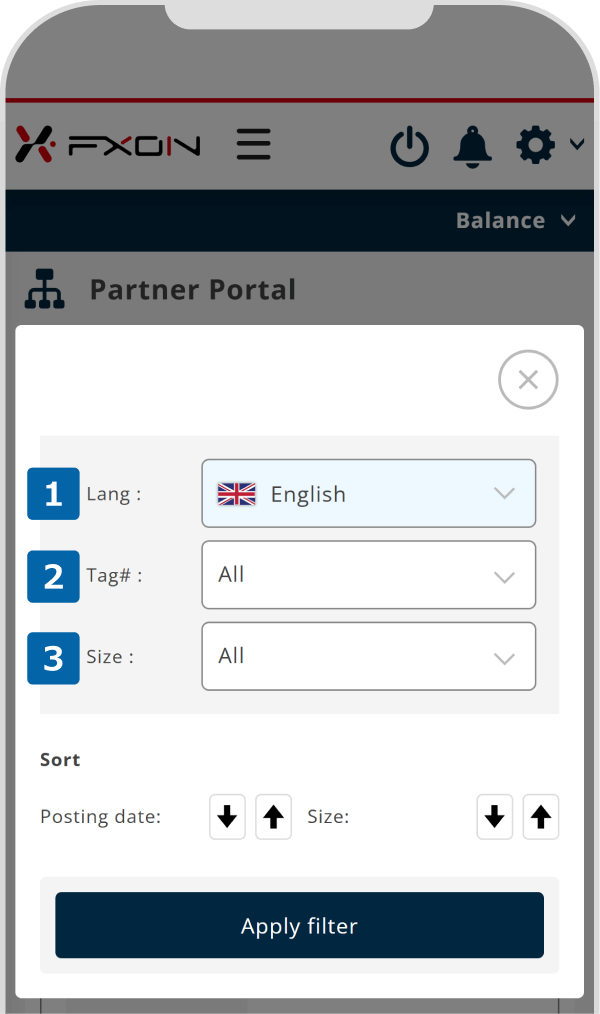Click the power logout icon
Viewport: 600px width, 1014px height.
coord(409,147)
